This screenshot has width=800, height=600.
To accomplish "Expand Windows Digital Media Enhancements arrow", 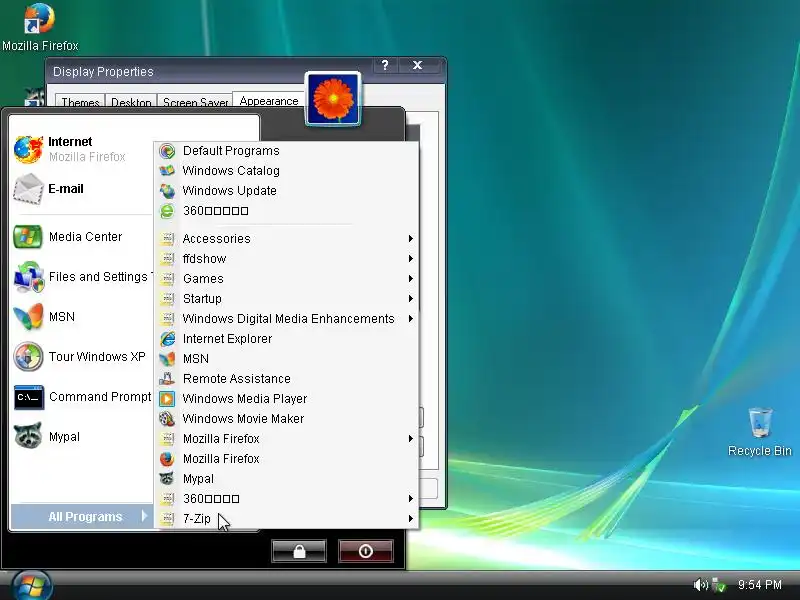I will pos(410,318).
